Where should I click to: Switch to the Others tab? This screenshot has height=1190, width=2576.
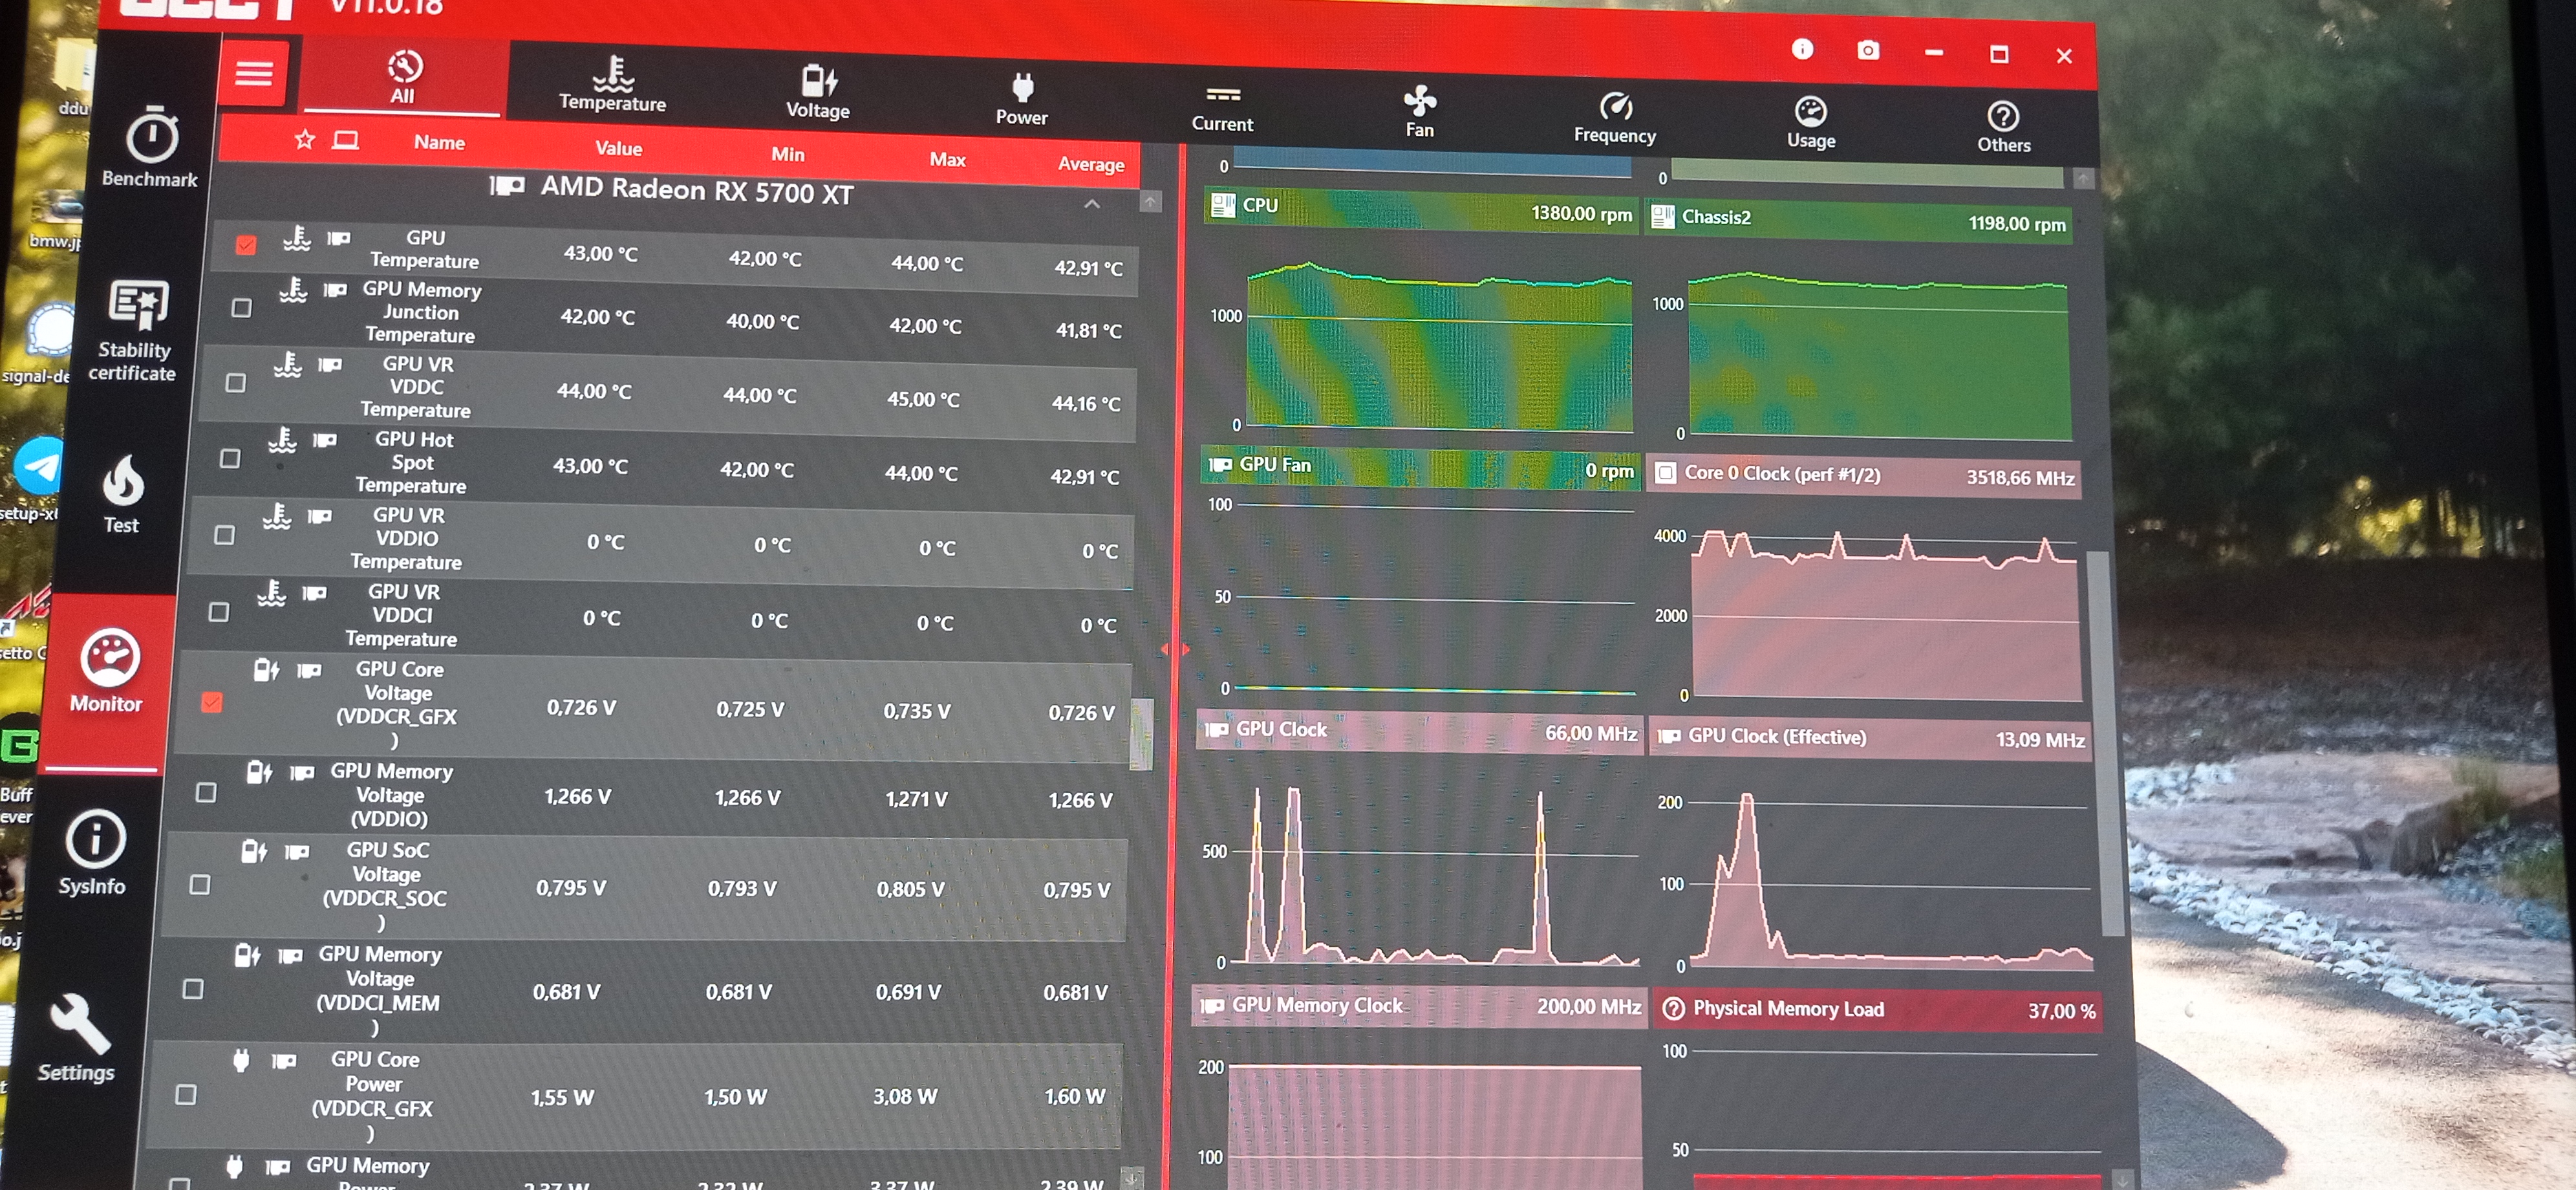click(x=2003, y=128)
